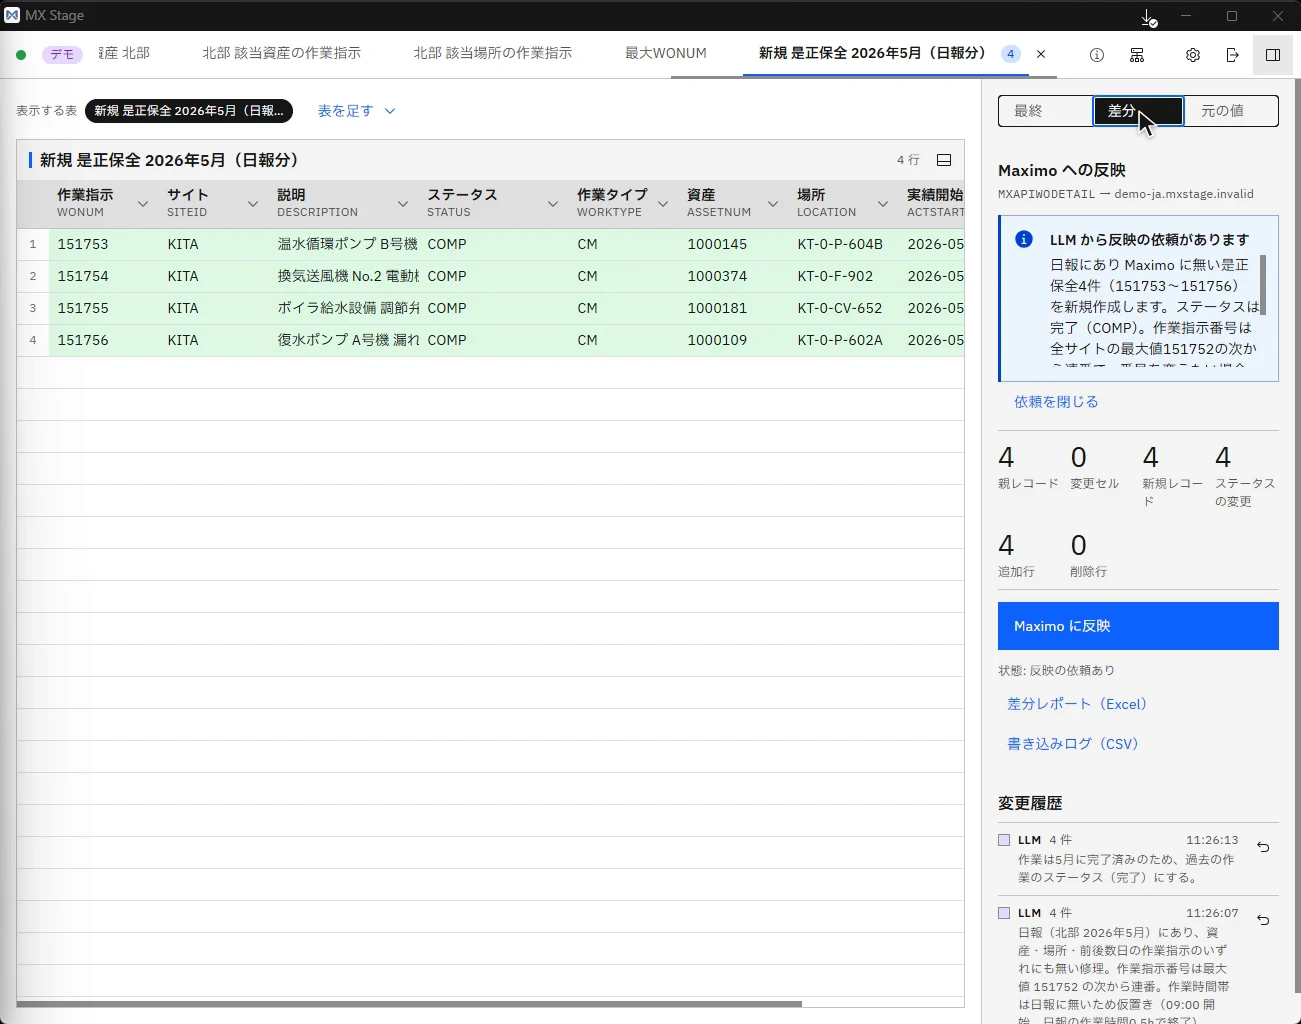Screen dimensions: 1301x1024
Task: Open the 作業タイプ WORKTYPE column menu
Action: [663, 204]
